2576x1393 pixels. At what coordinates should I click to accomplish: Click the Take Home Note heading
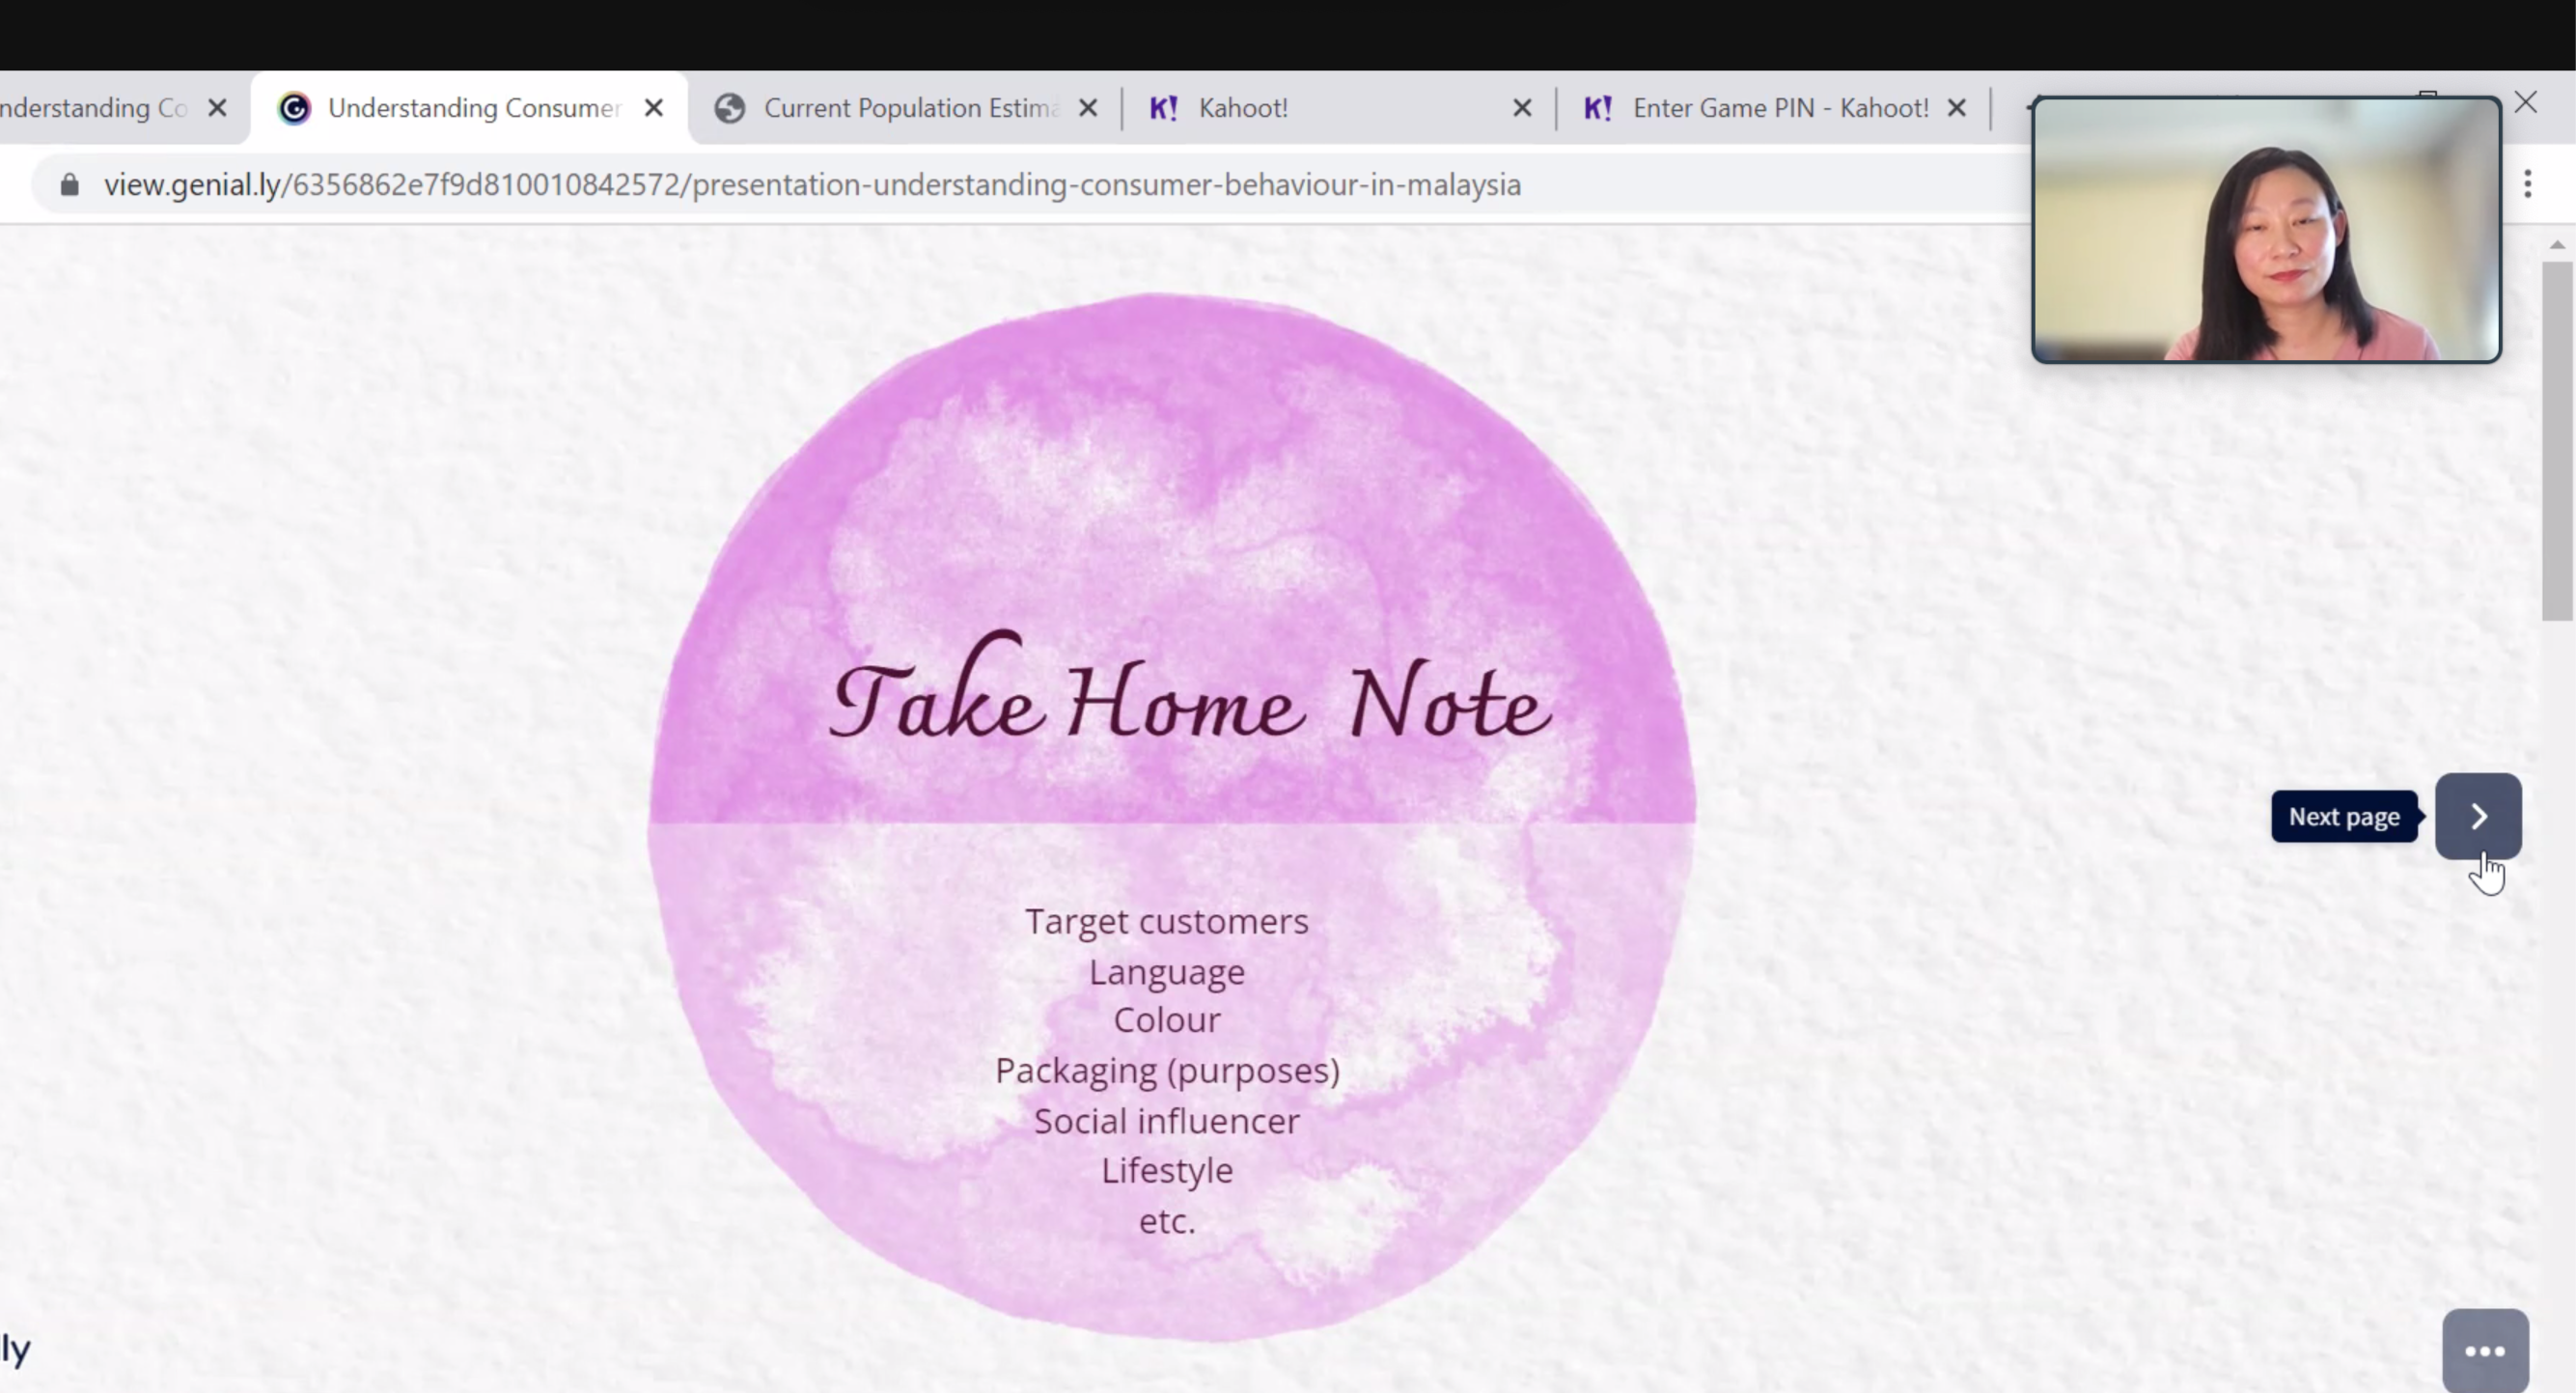click(x=1190, y=700)
